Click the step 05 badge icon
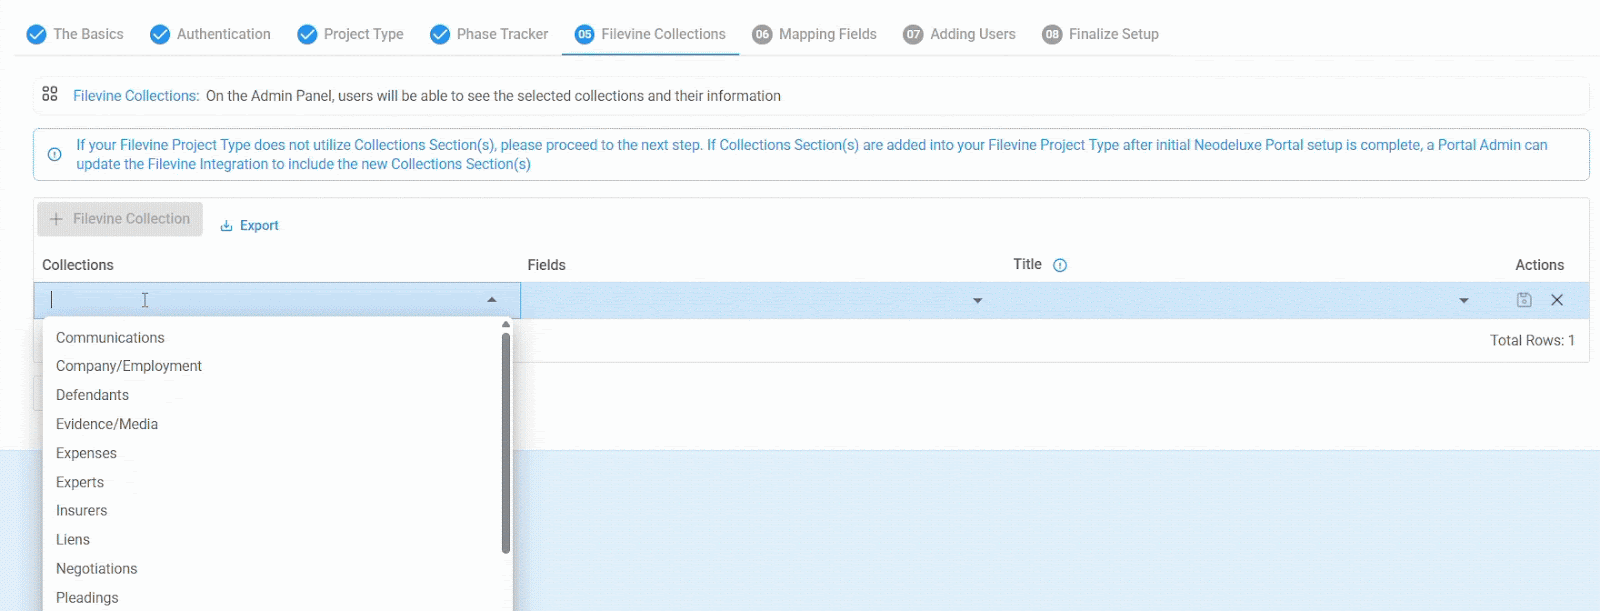1600x611 pixels. pos(585,35)
